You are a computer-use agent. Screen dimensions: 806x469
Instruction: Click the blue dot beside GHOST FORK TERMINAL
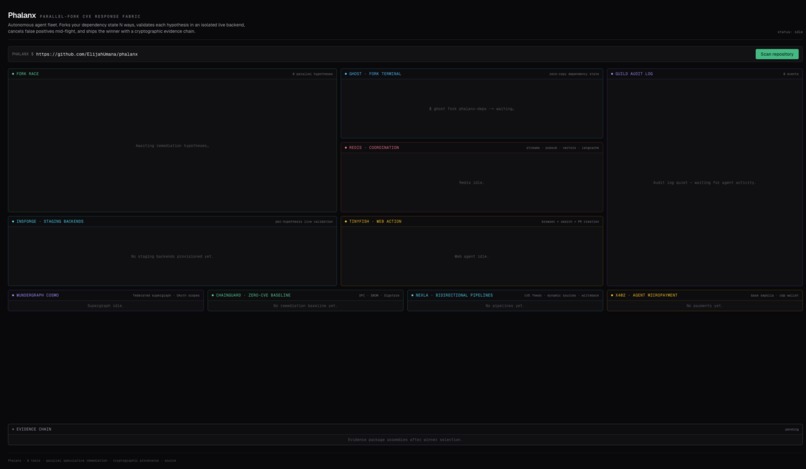[345, 74]
